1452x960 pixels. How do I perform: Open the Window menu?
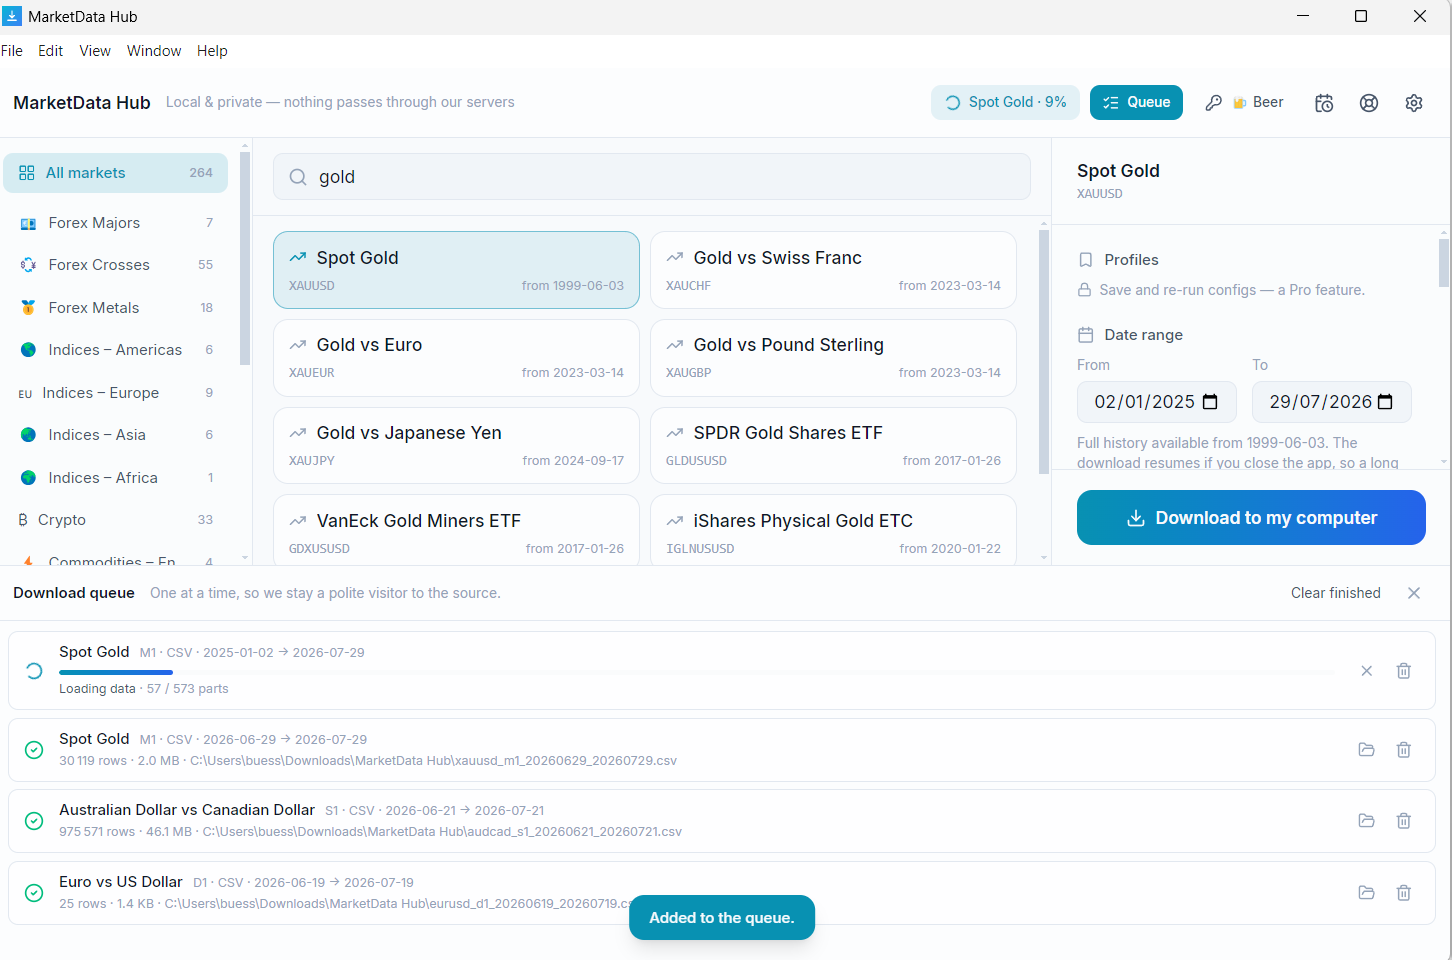[x=154, y=51]
